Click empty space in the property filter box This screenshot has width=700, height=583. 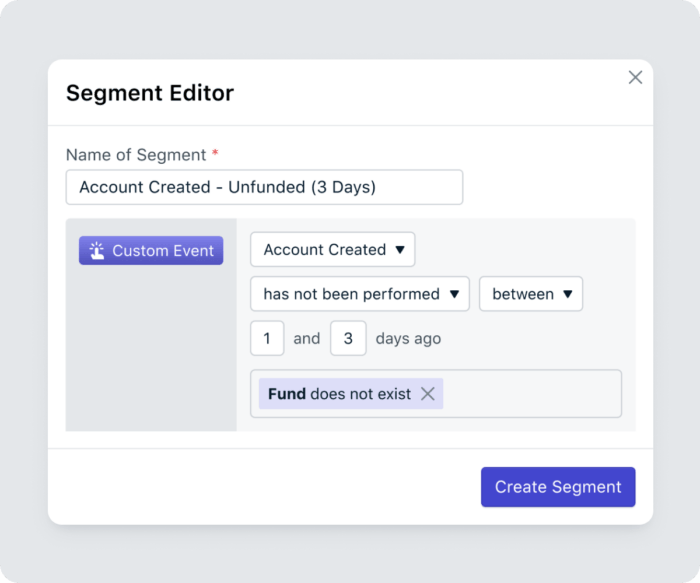(x=530, y=394)
